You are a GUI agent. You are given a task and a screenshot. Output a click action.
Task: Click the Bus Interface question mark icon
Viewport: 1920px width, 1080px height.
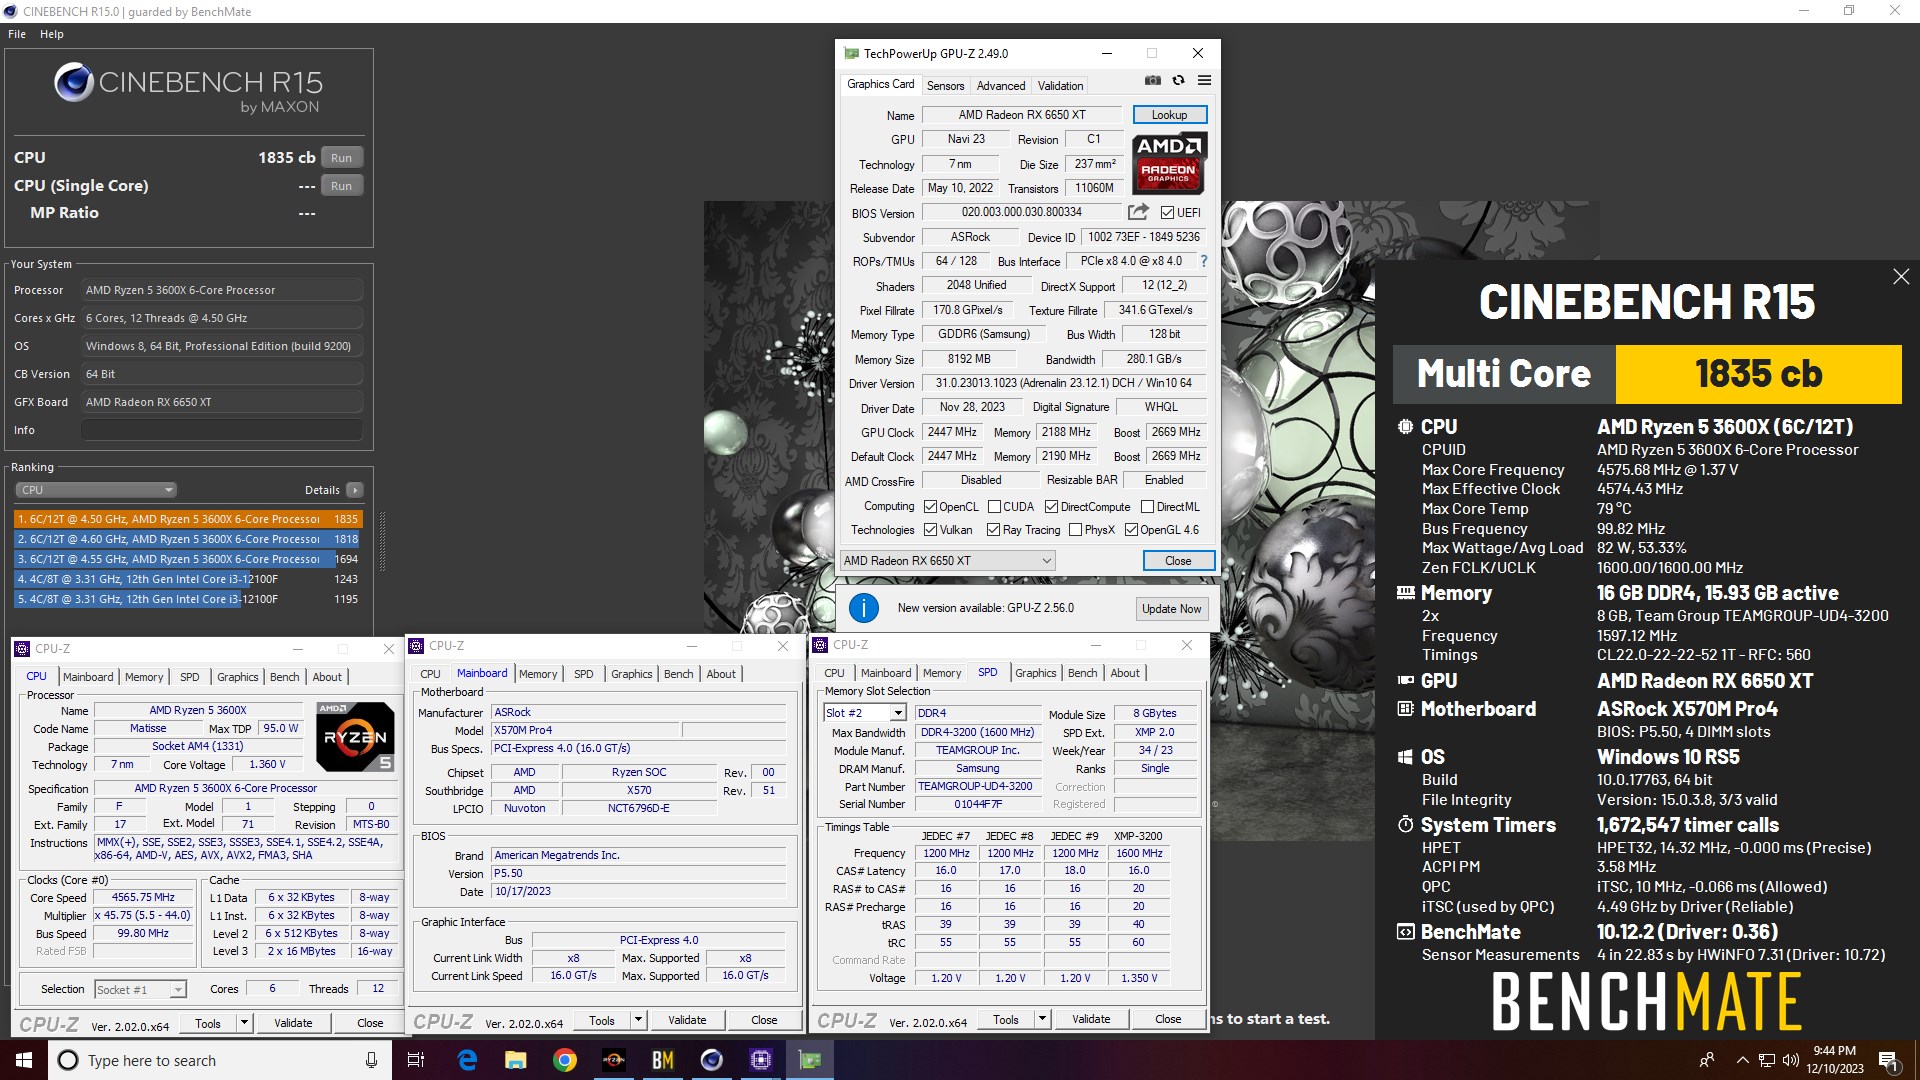[1203, 261]
